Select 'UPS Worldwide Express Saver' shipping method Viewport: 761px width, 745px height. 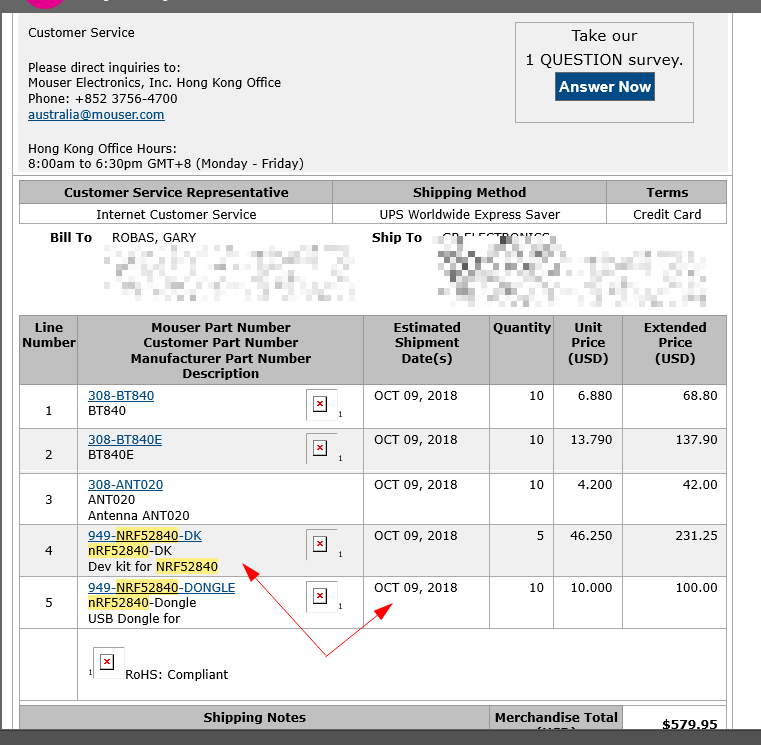tap(469, 215)
